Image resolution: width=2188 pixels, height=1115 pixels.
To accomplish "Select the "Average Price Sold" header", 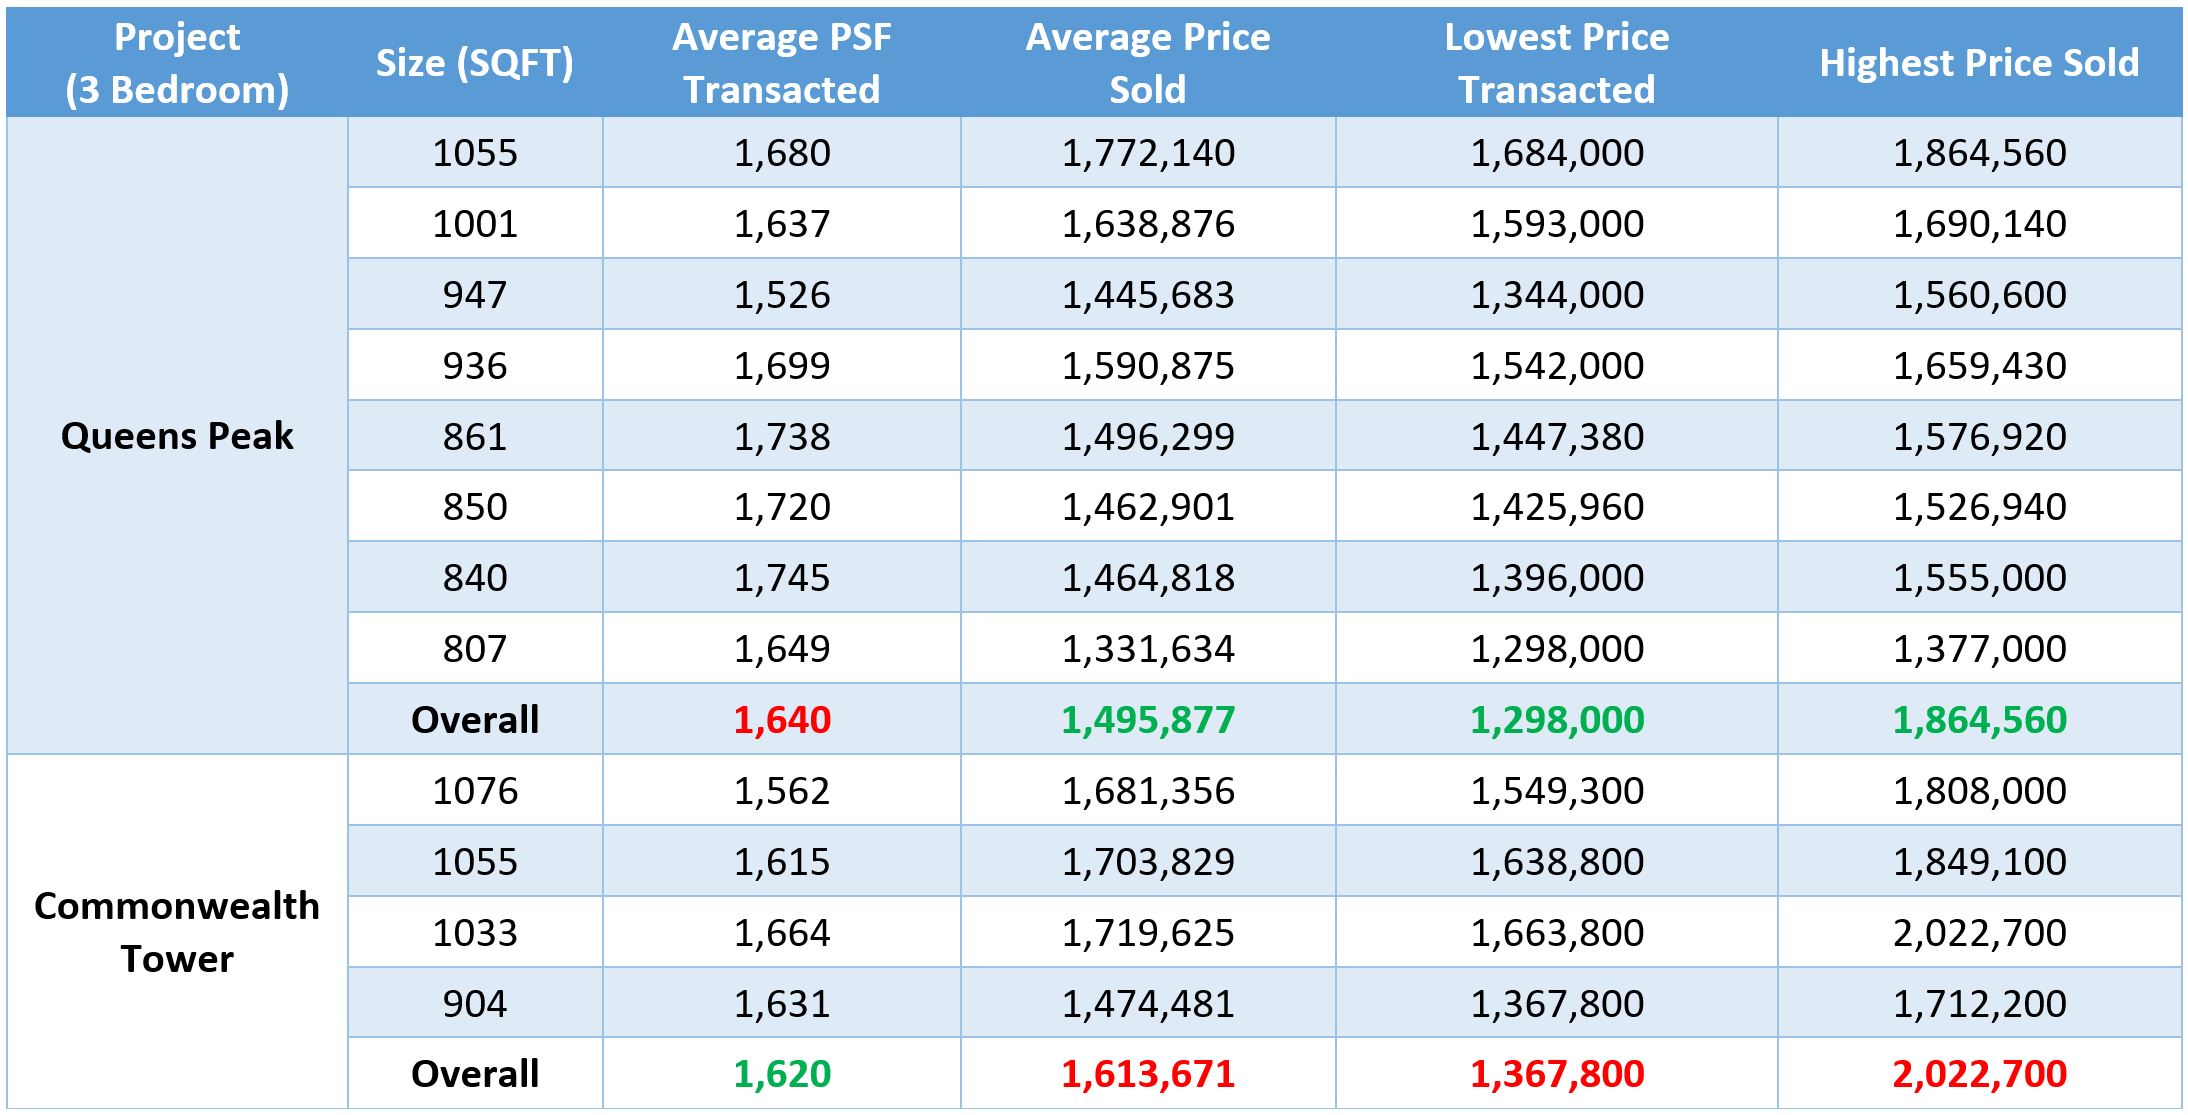I will pyautogui.click(x=1148, y=62).
